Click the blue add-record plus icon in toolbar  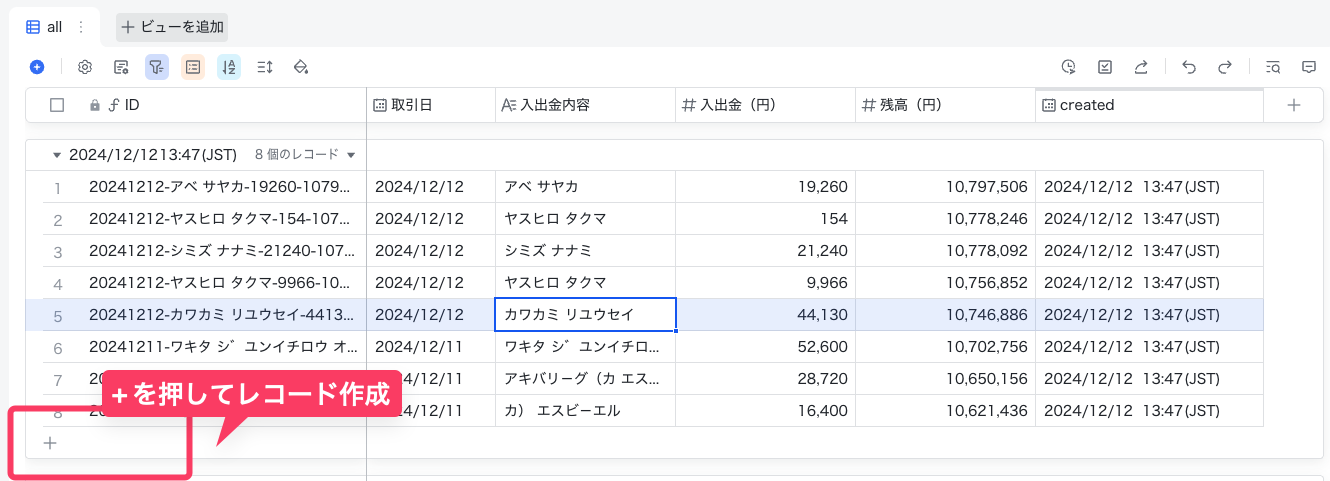[37, 67]
